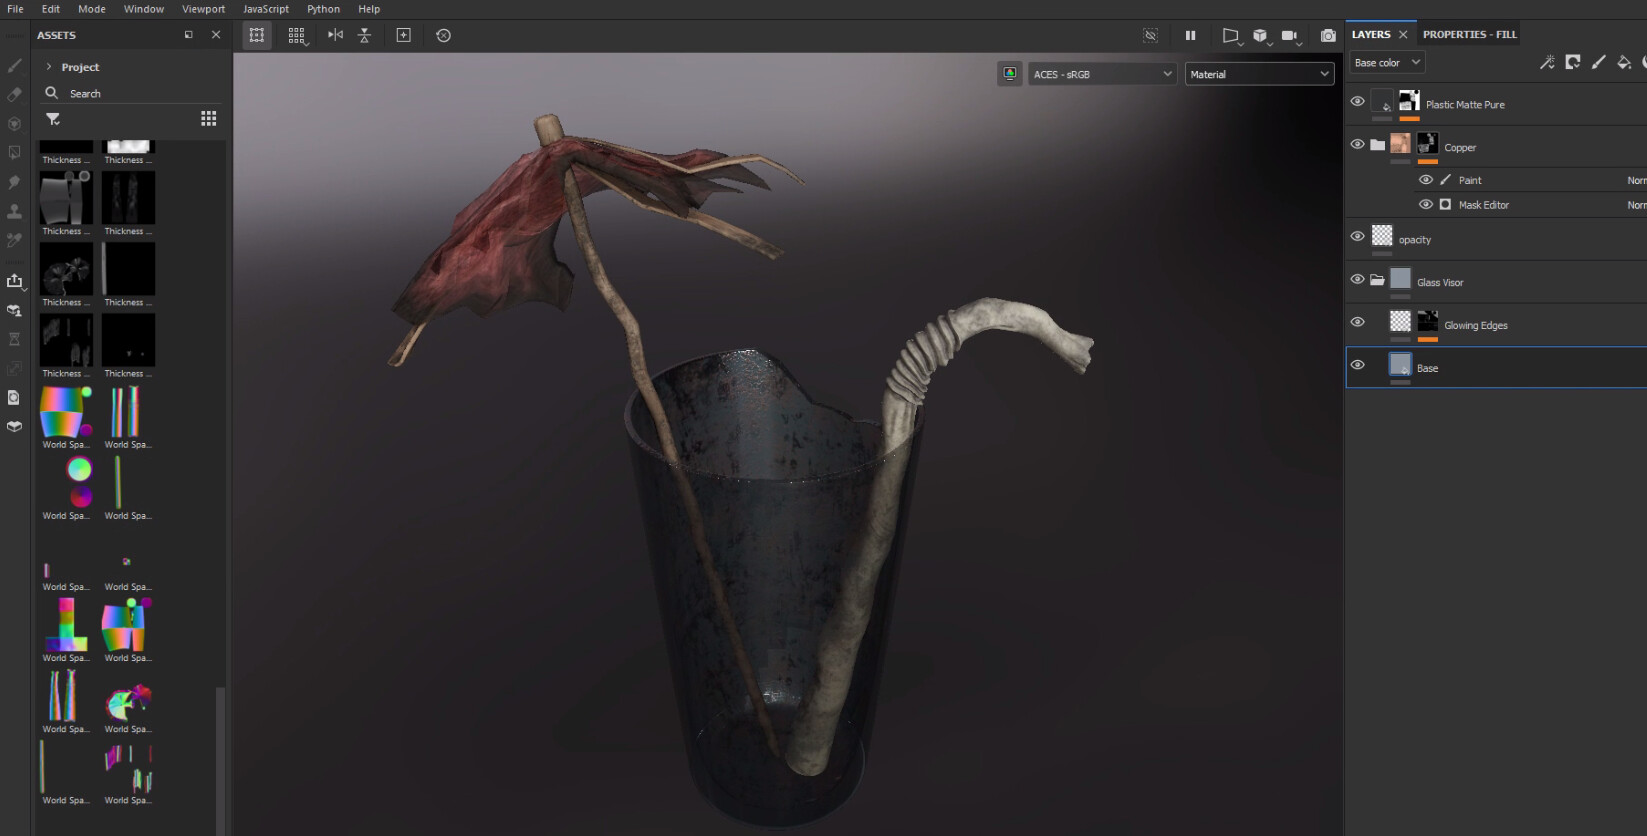
Task: Click the hourglass history icon in left toolbar
Action: pyautogui.click(x=14, y=339)
